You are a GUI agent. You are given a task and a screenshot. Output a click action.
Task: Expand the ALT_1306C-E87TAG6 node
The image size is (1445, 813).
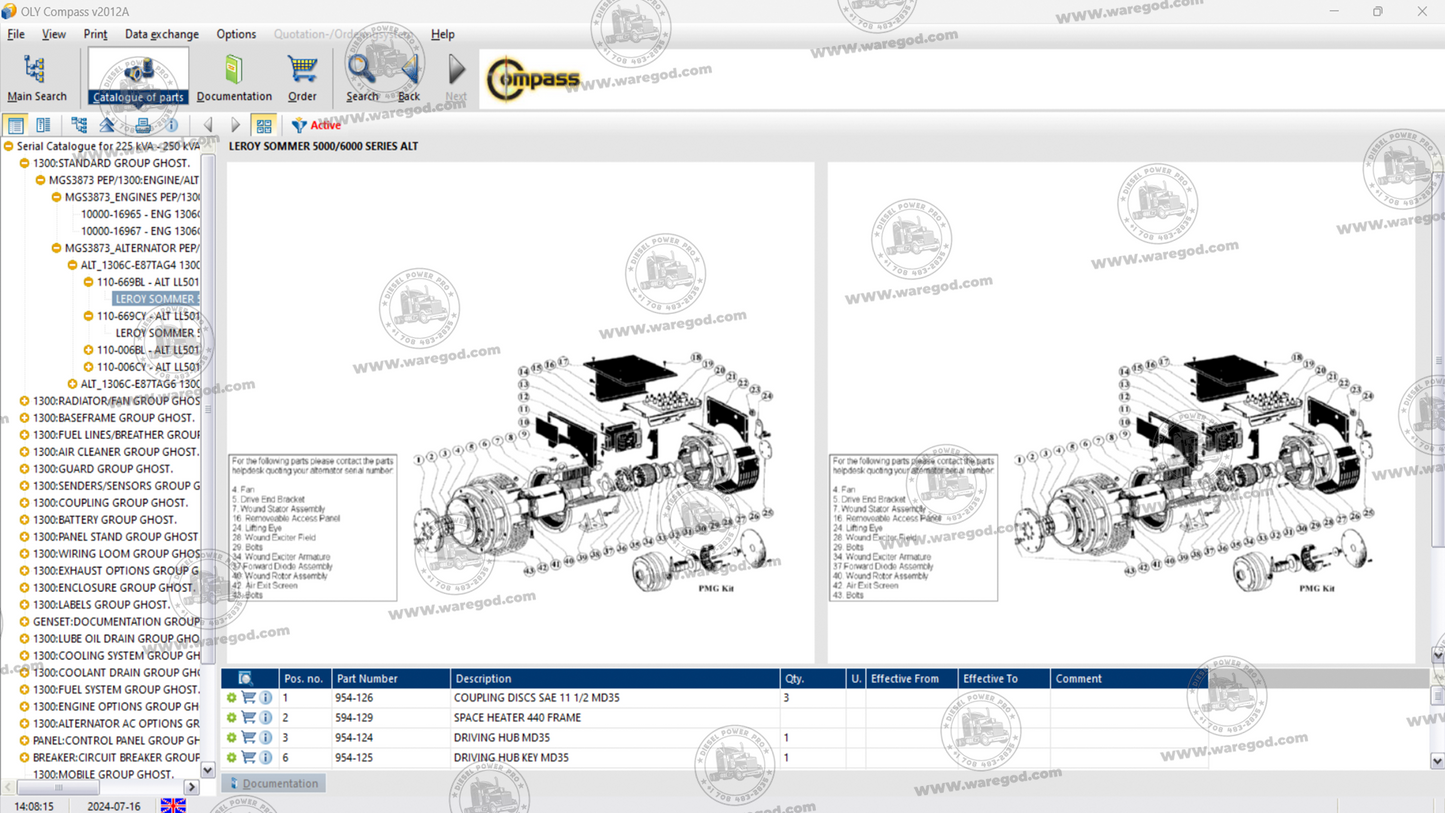pyautogui.click(x=73, y=384)
